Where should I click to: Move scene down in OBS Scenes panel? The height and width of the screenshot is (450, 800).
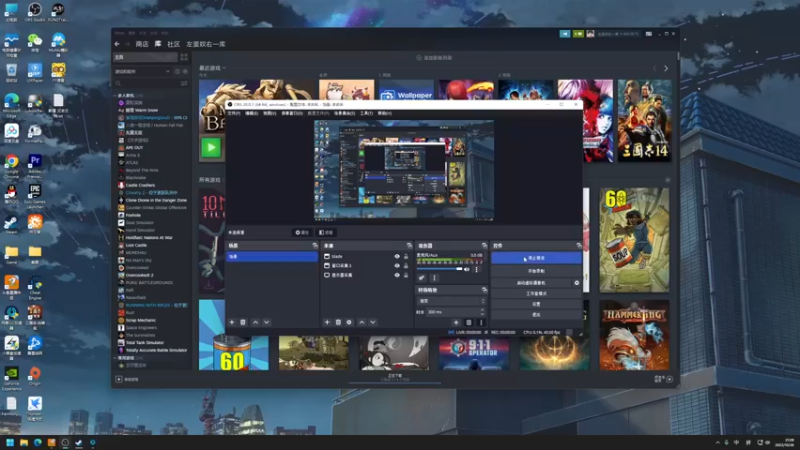pyautogui.click(x=266, y=322)
